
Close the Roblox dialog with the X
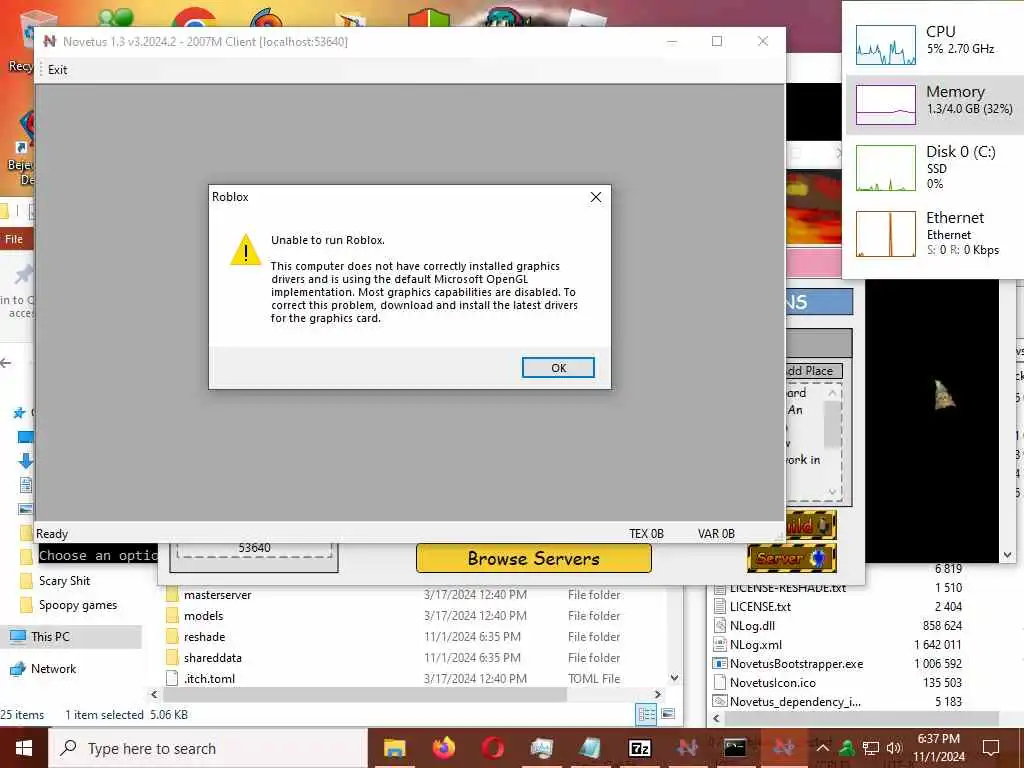tap(596, 197)
